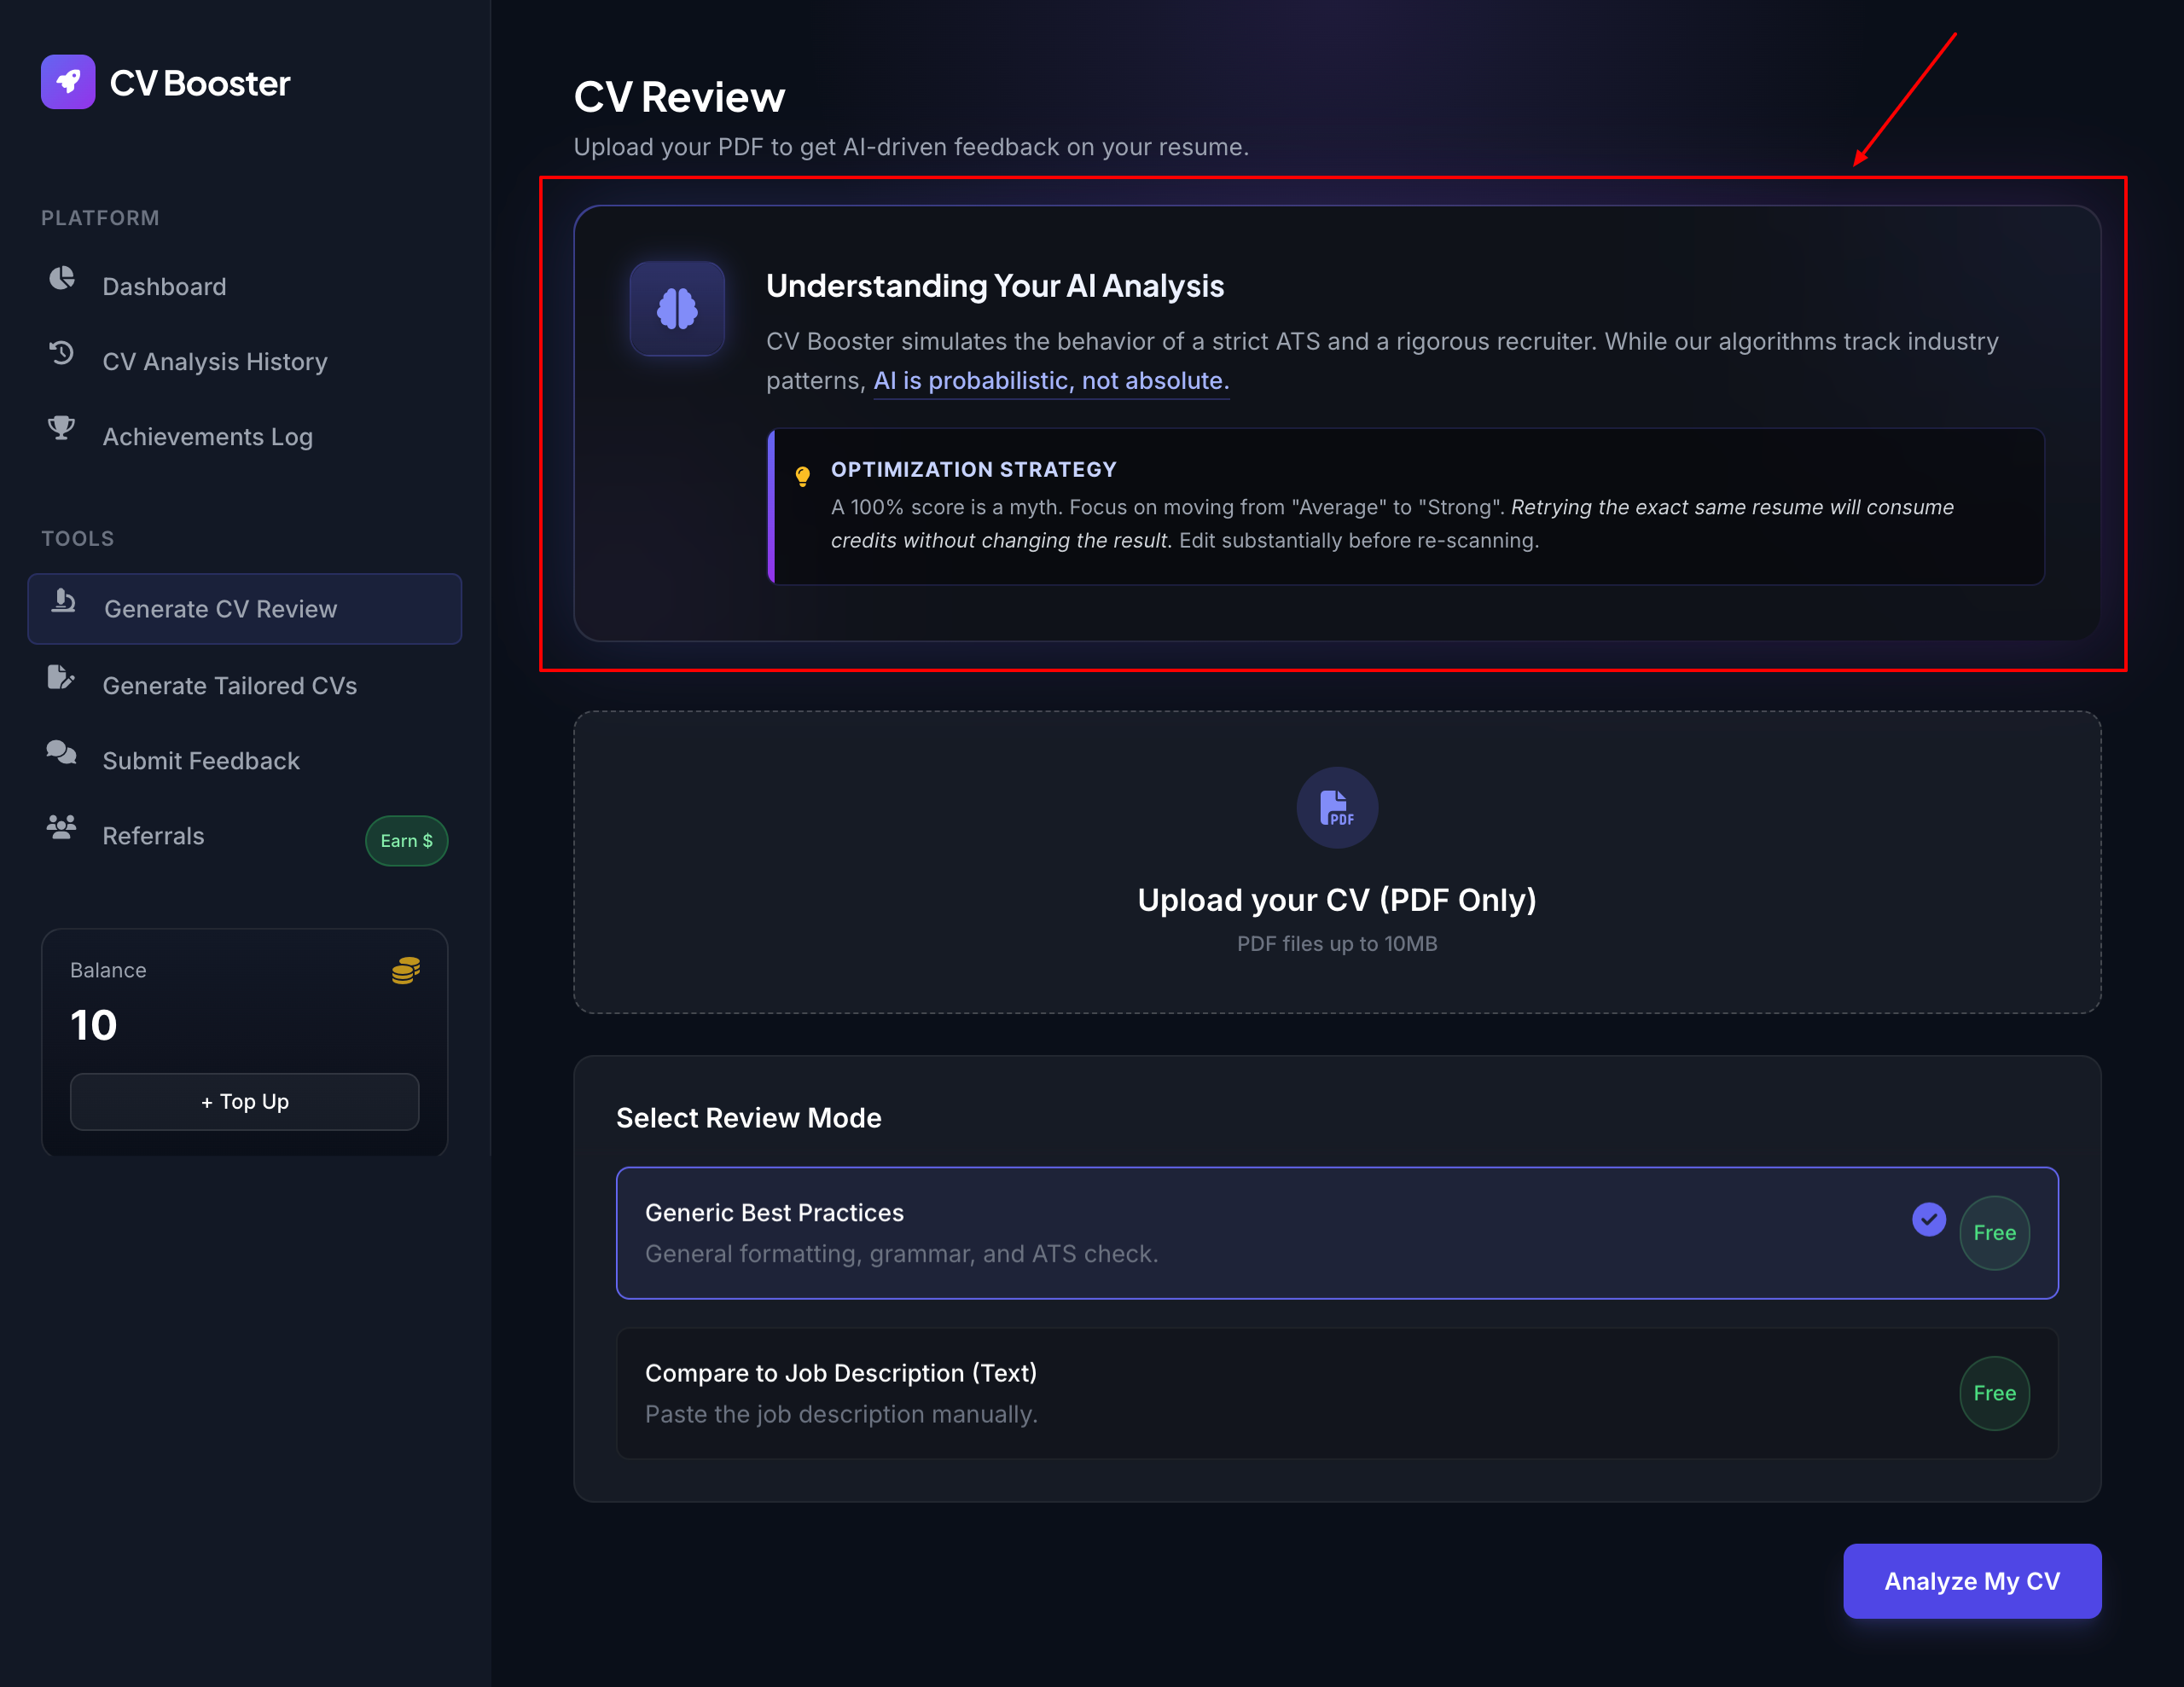Click the lightbulb Optimization Strategy icon
Viewport: 2184px width, 1687px height.
click(x=802, y=476)
